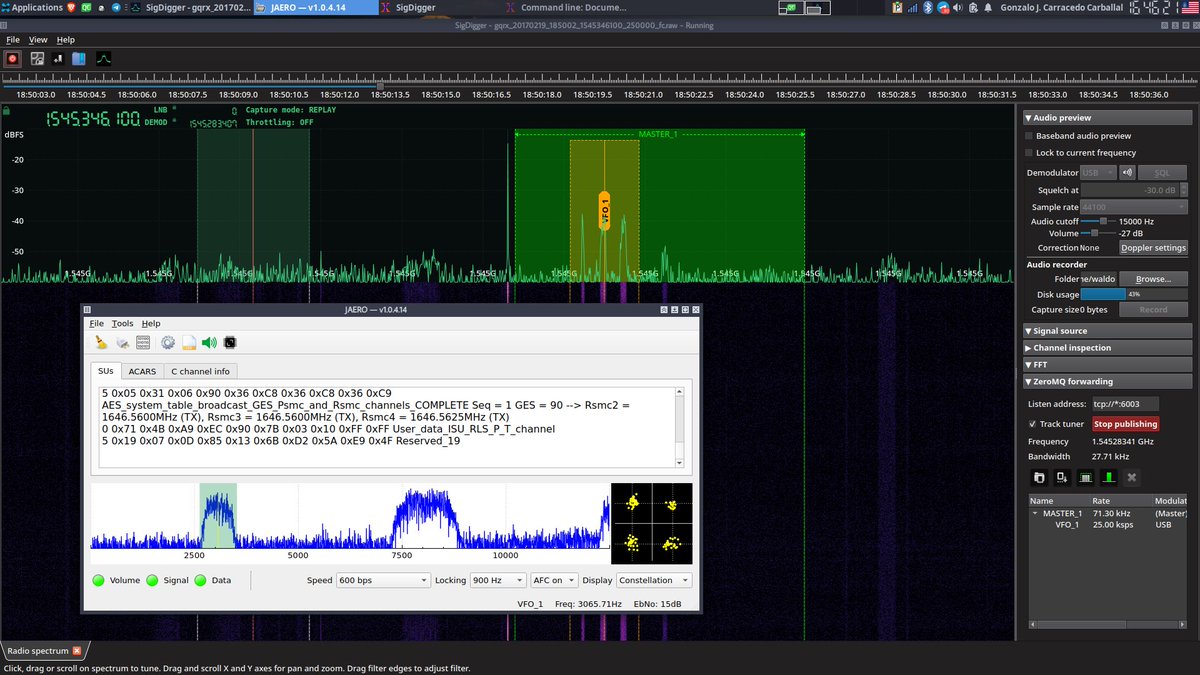Open the Telegram icon in top panel
Screen dimensions: 1200x675
coord(117,7)
